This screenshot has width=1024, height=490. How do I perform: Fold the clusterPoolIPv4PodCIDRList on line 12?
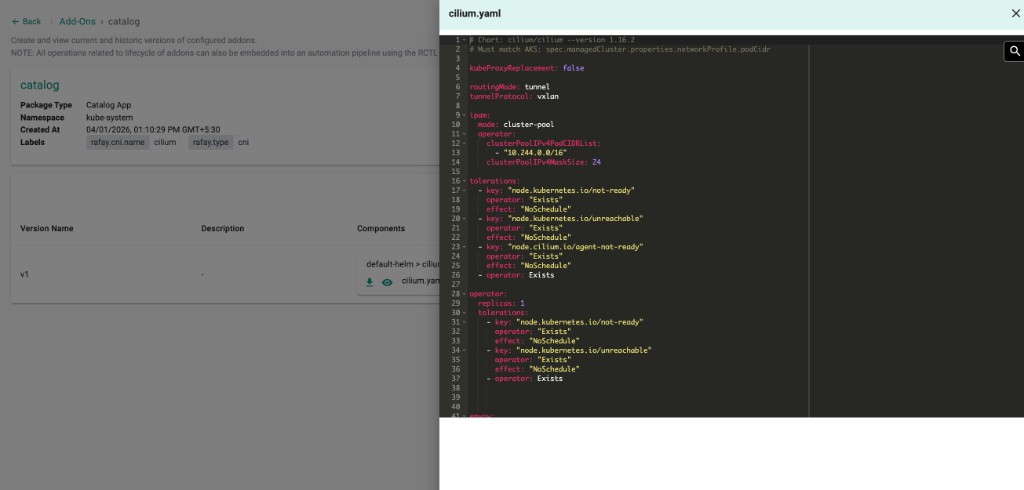[x=463, y=143]
